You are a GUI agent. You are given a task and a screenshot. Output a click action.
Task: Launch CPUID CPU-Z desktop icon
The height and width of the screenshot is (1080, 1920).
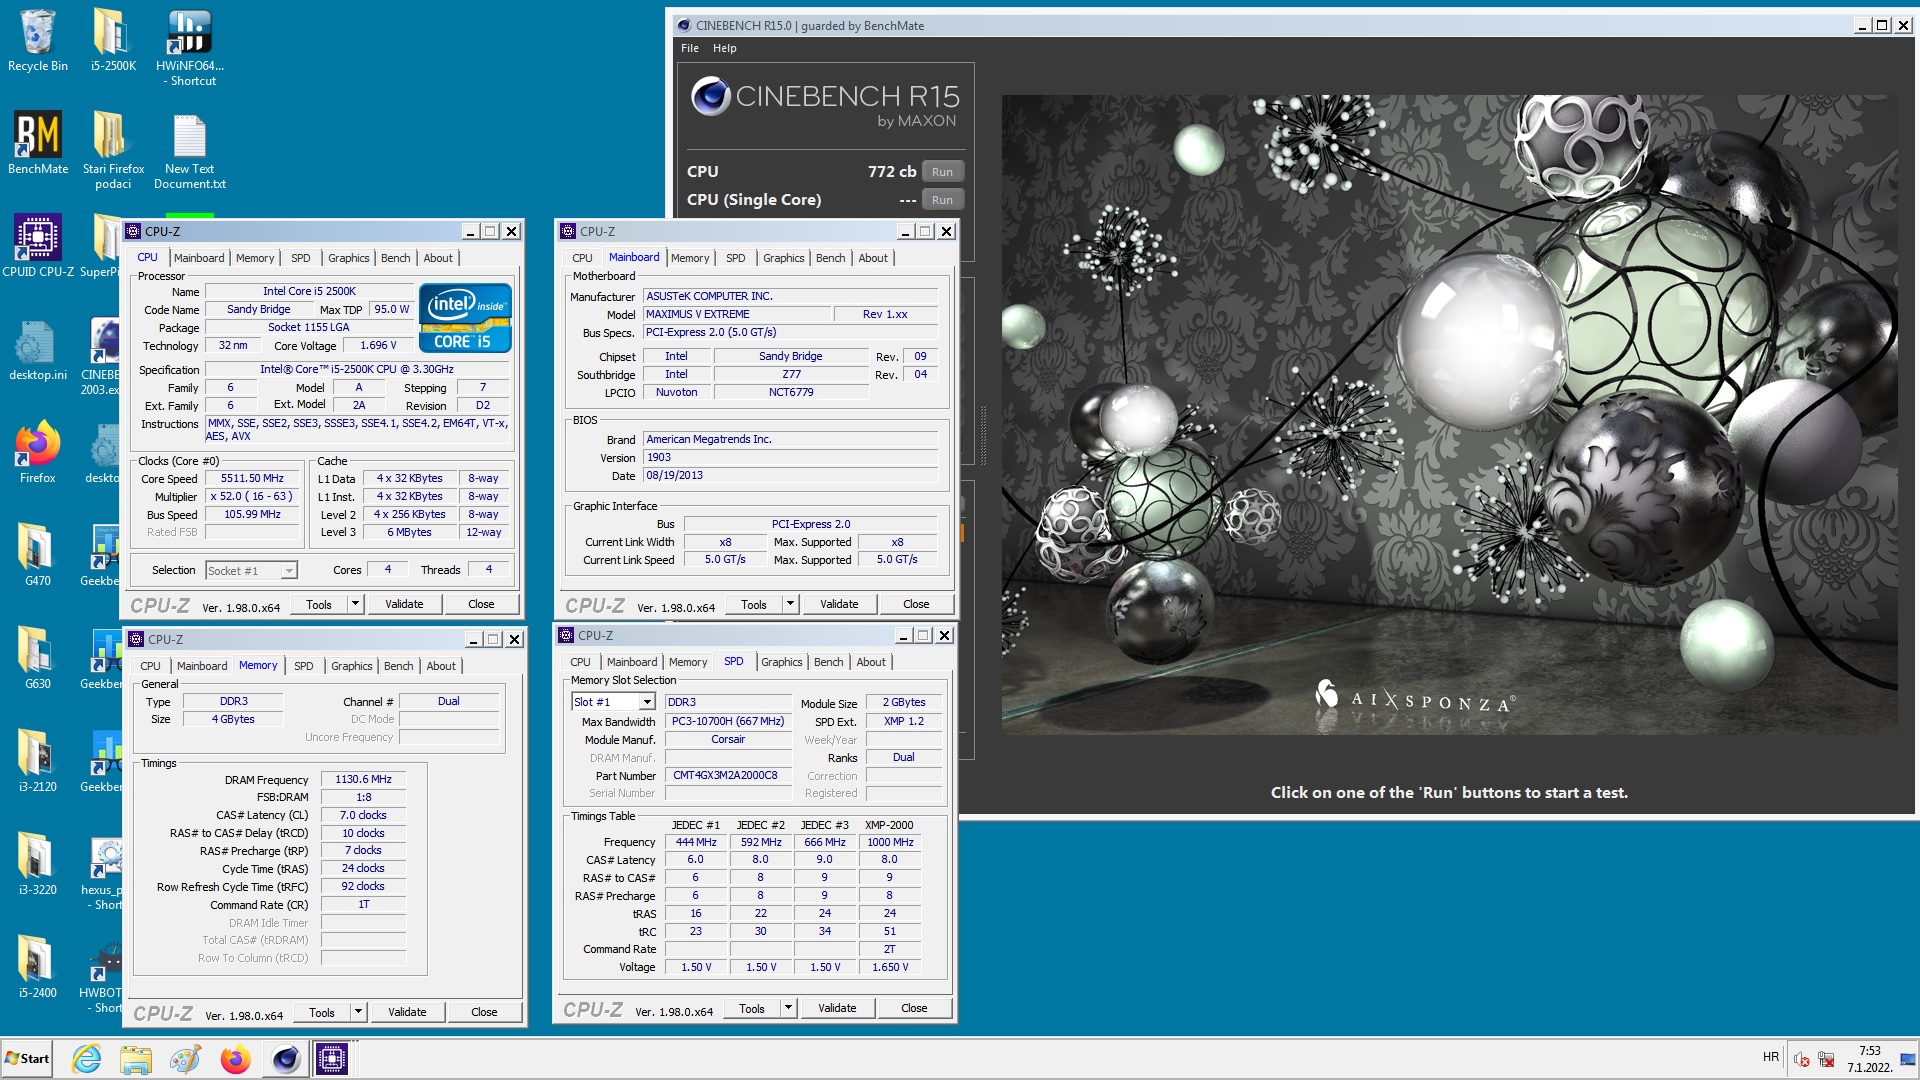38,245
